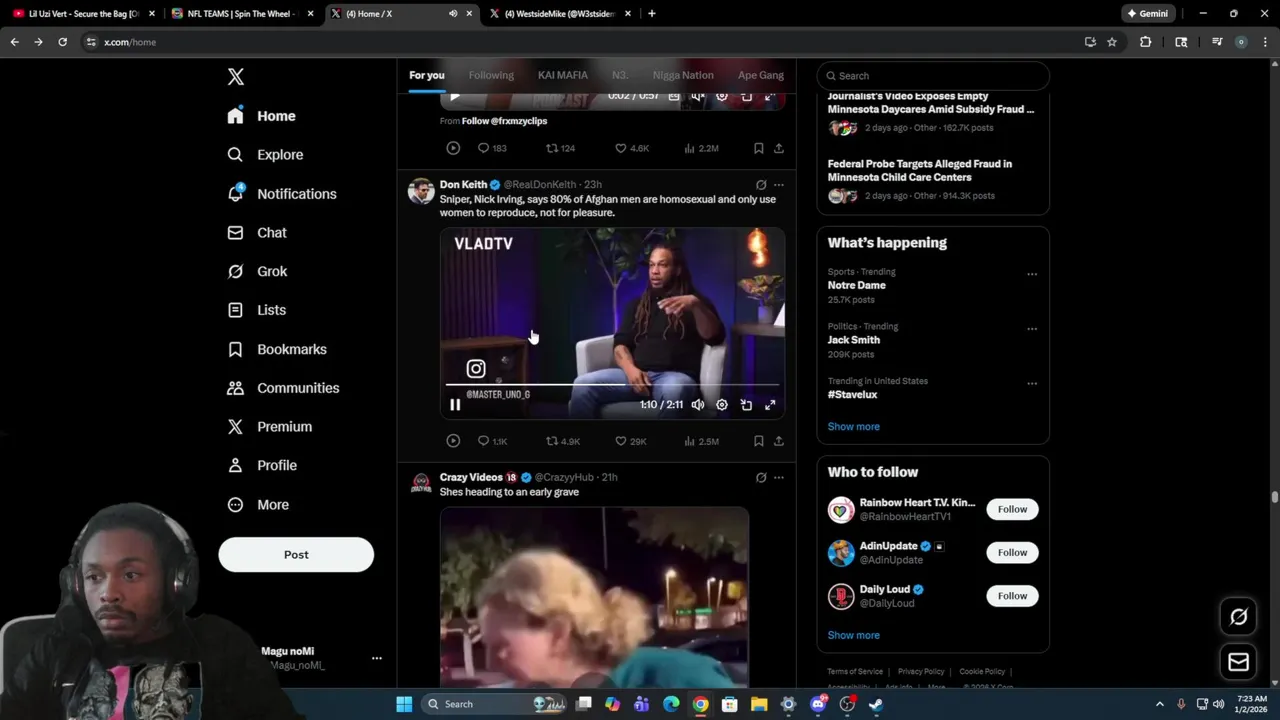Open Profile in the sidebar
Viewport: 1280px width, 720px height.
point(262,465)
